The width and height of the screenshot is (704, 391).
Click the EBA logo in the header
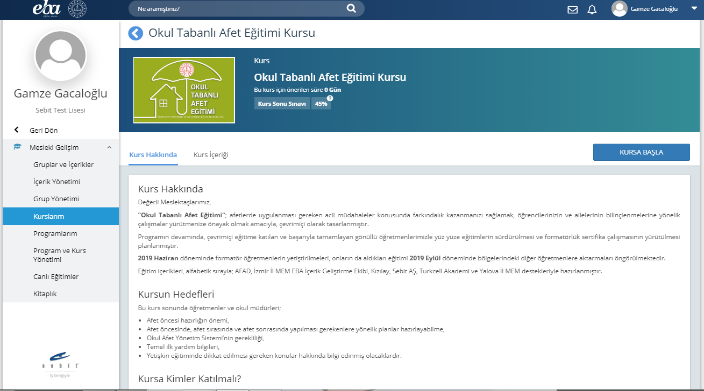[x=46, y=9]
